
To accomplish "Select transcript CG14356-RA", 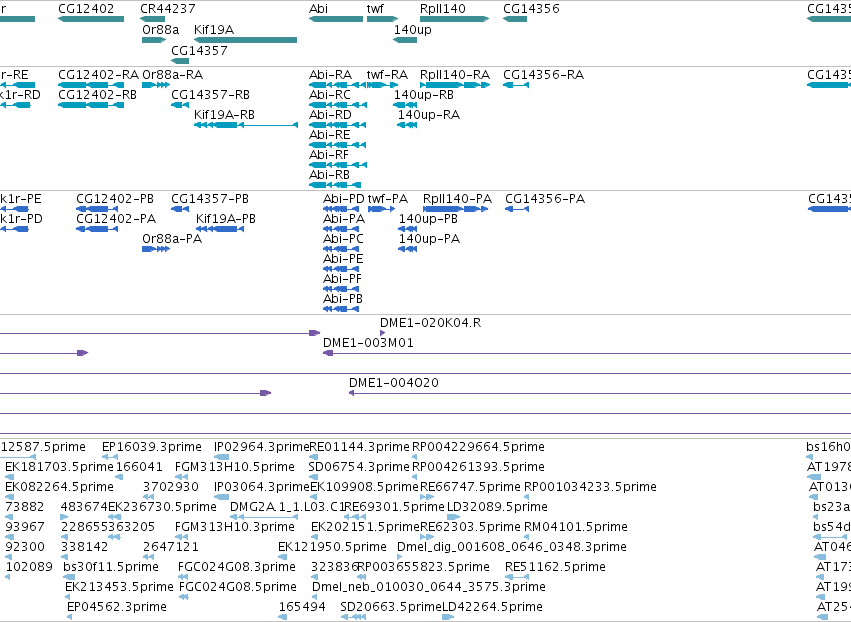I will pos(516,85).
